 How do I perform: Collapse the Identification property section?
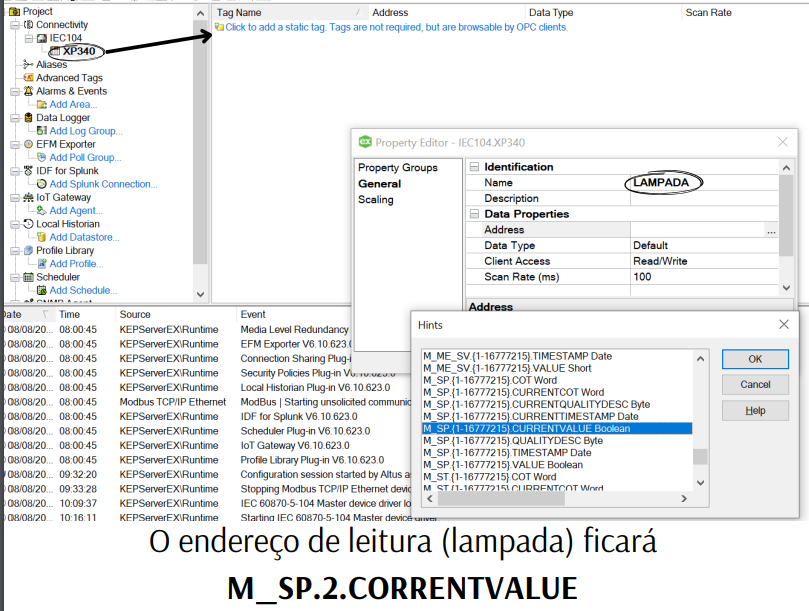[x=474, y=167]
